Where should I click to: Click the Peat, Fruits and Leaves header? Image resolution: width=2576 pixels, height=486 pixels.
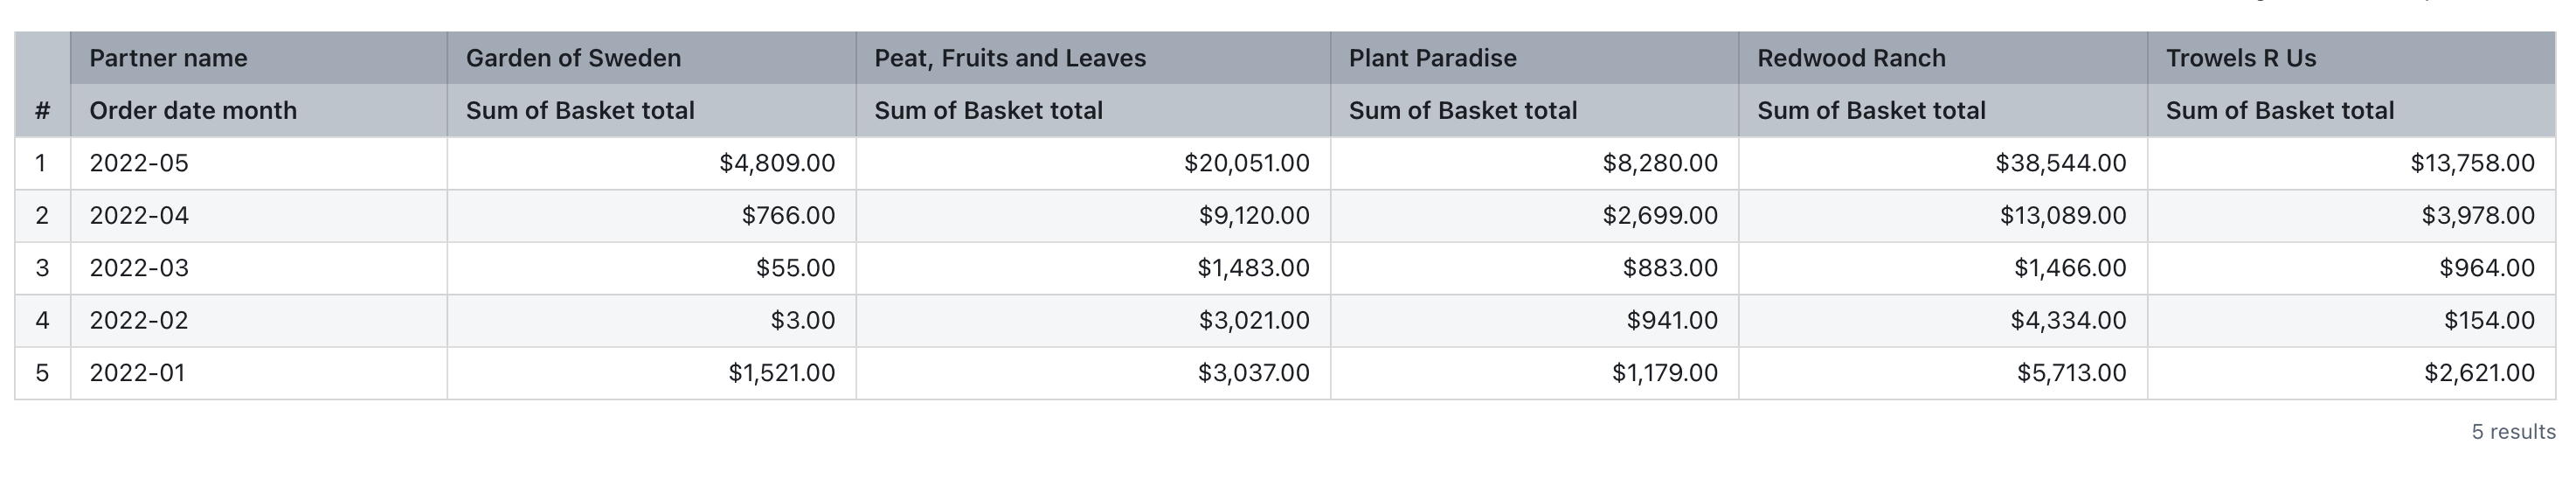(1010, 58)
